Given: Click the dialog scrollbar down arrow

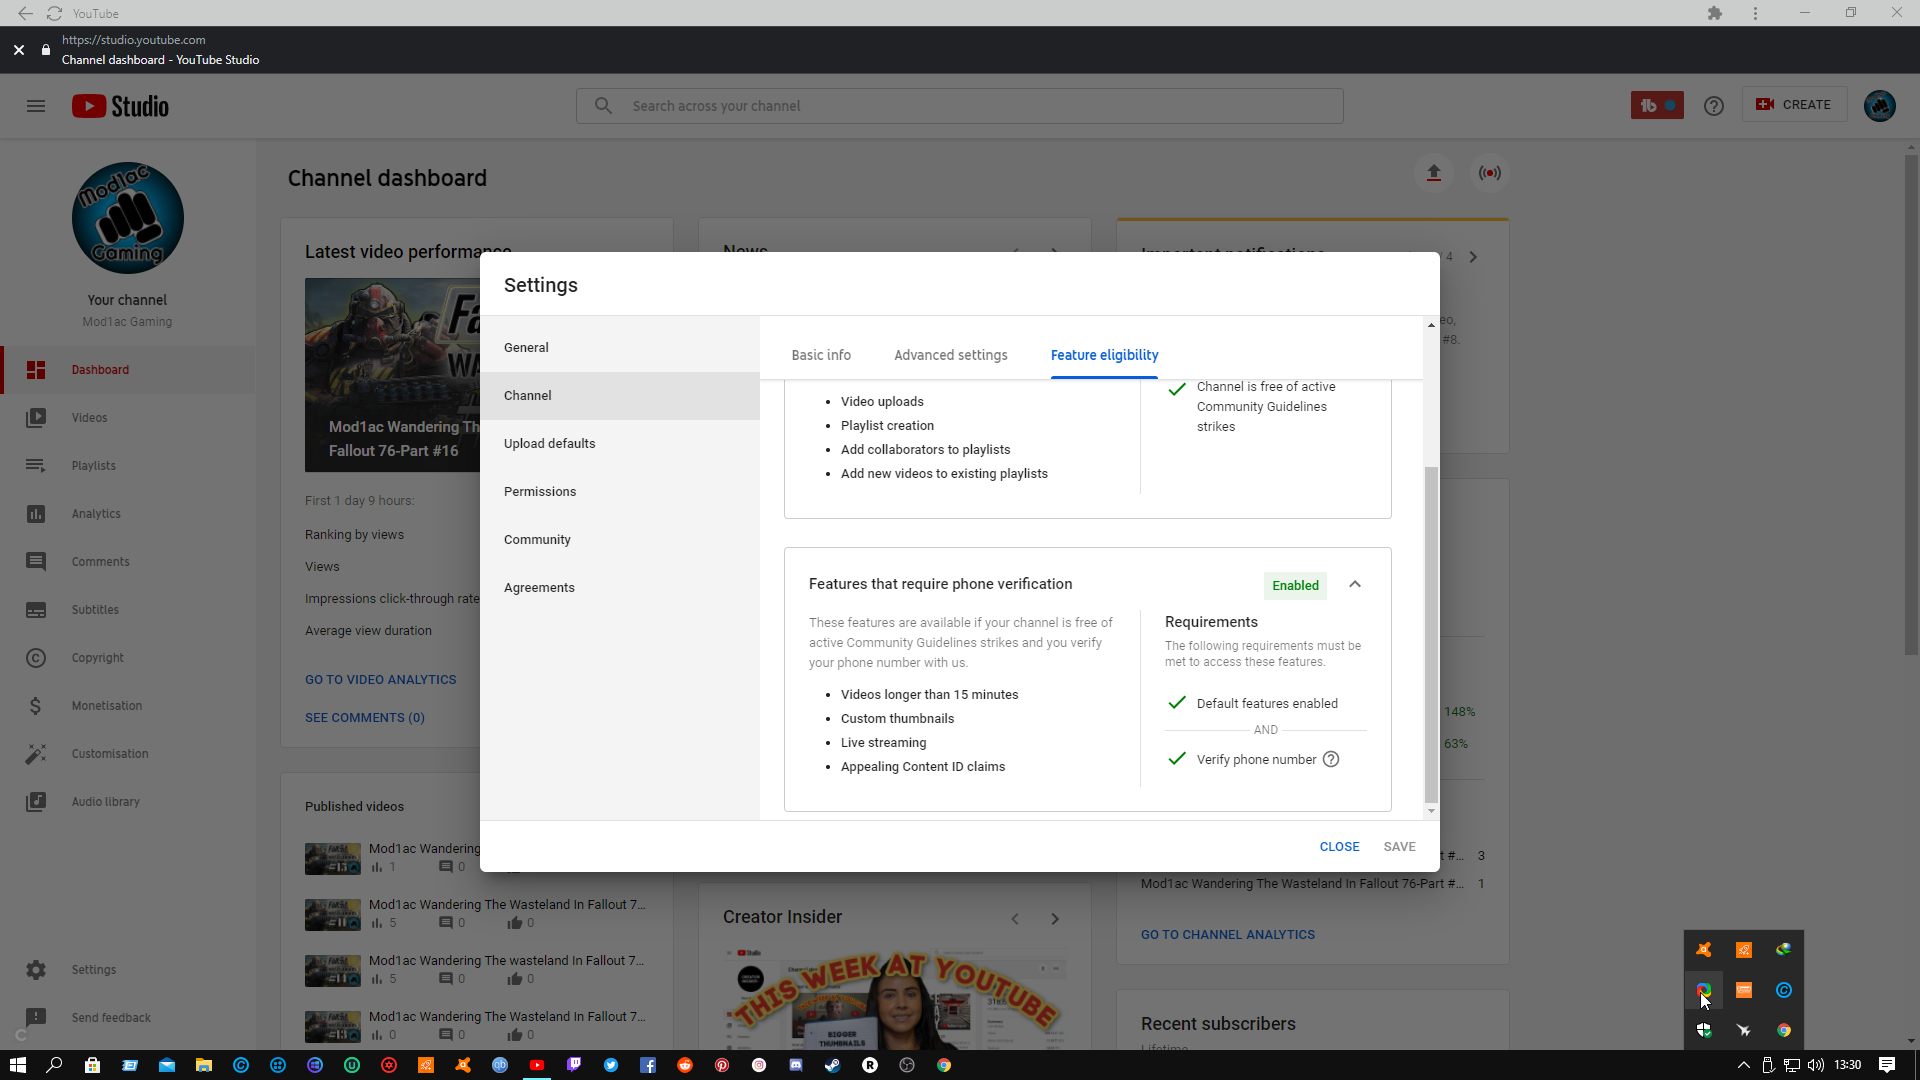Looking at the screenshot, I should pyautogui.click(x=1431, y=811).
